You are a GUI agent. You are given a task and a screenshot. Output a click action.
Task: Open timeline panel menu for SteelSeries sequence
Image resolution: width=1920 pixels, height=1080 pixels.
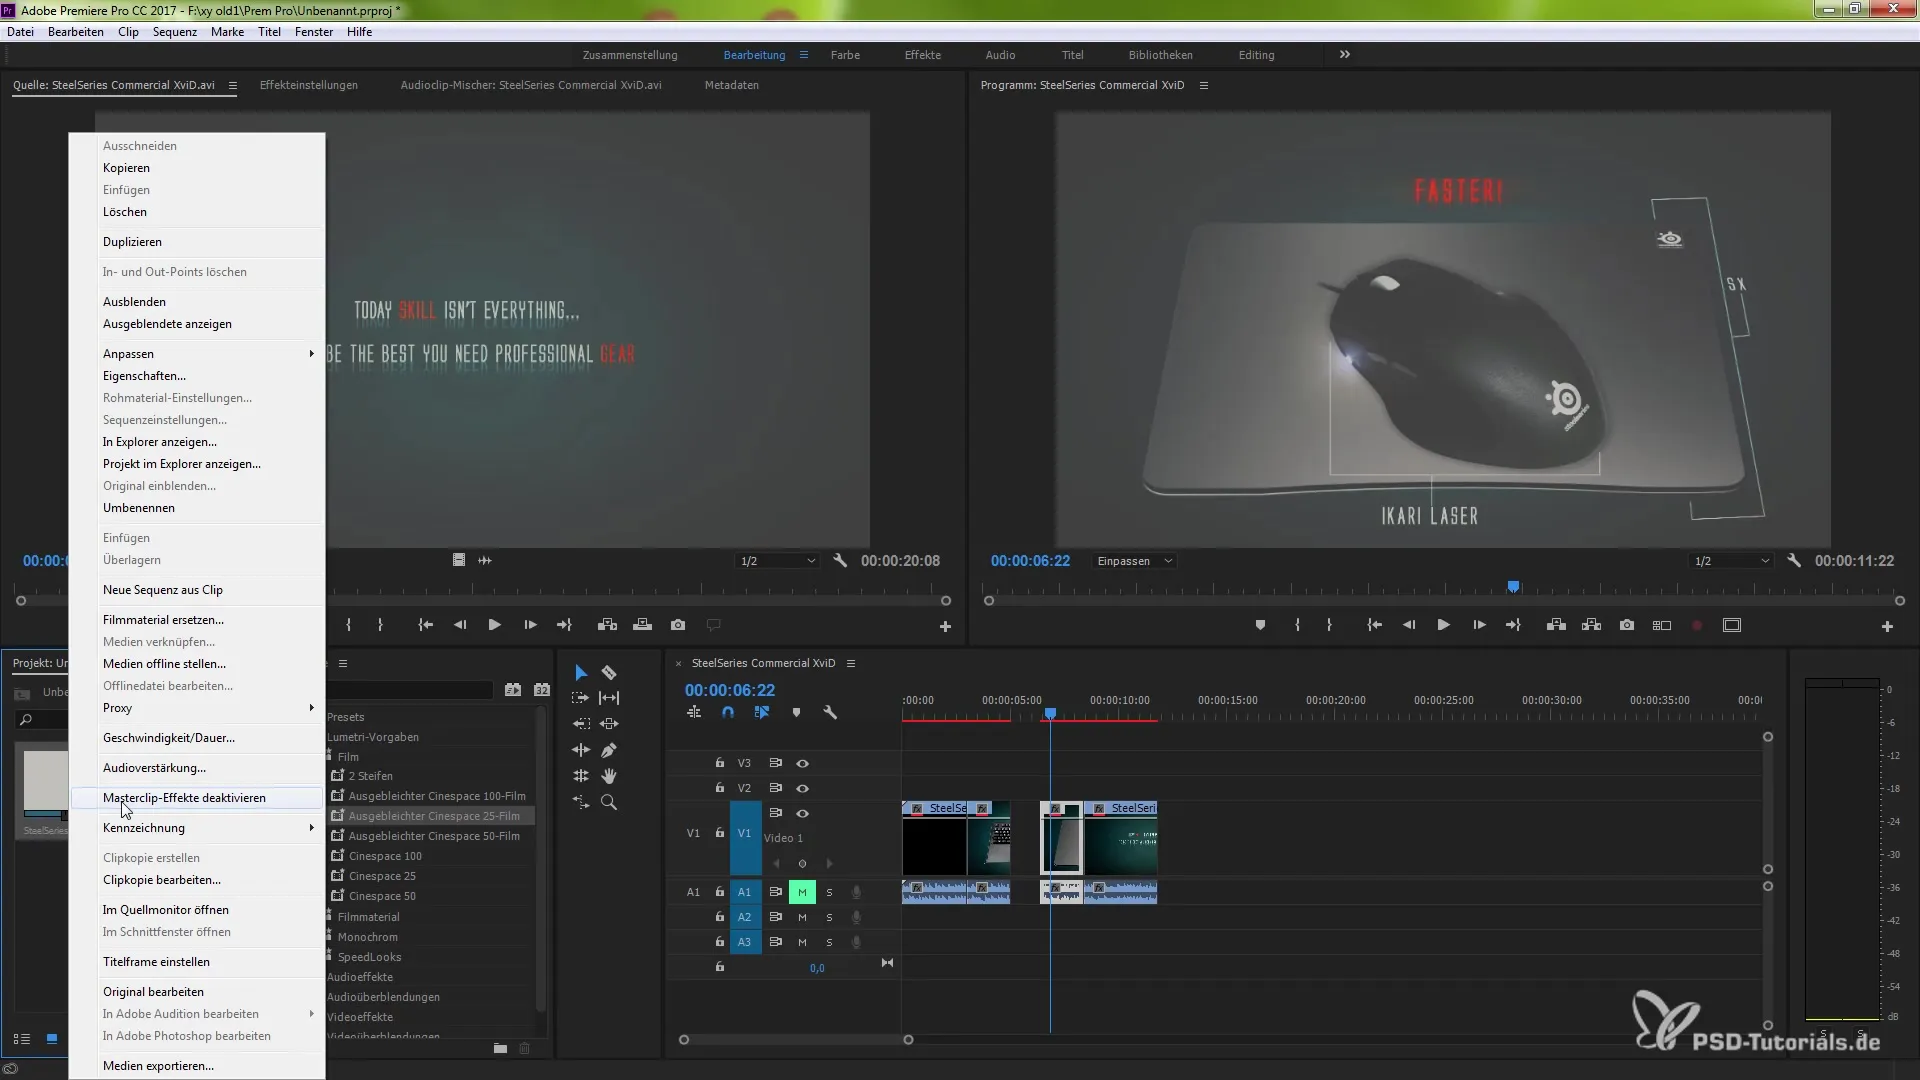pos(851,663)
